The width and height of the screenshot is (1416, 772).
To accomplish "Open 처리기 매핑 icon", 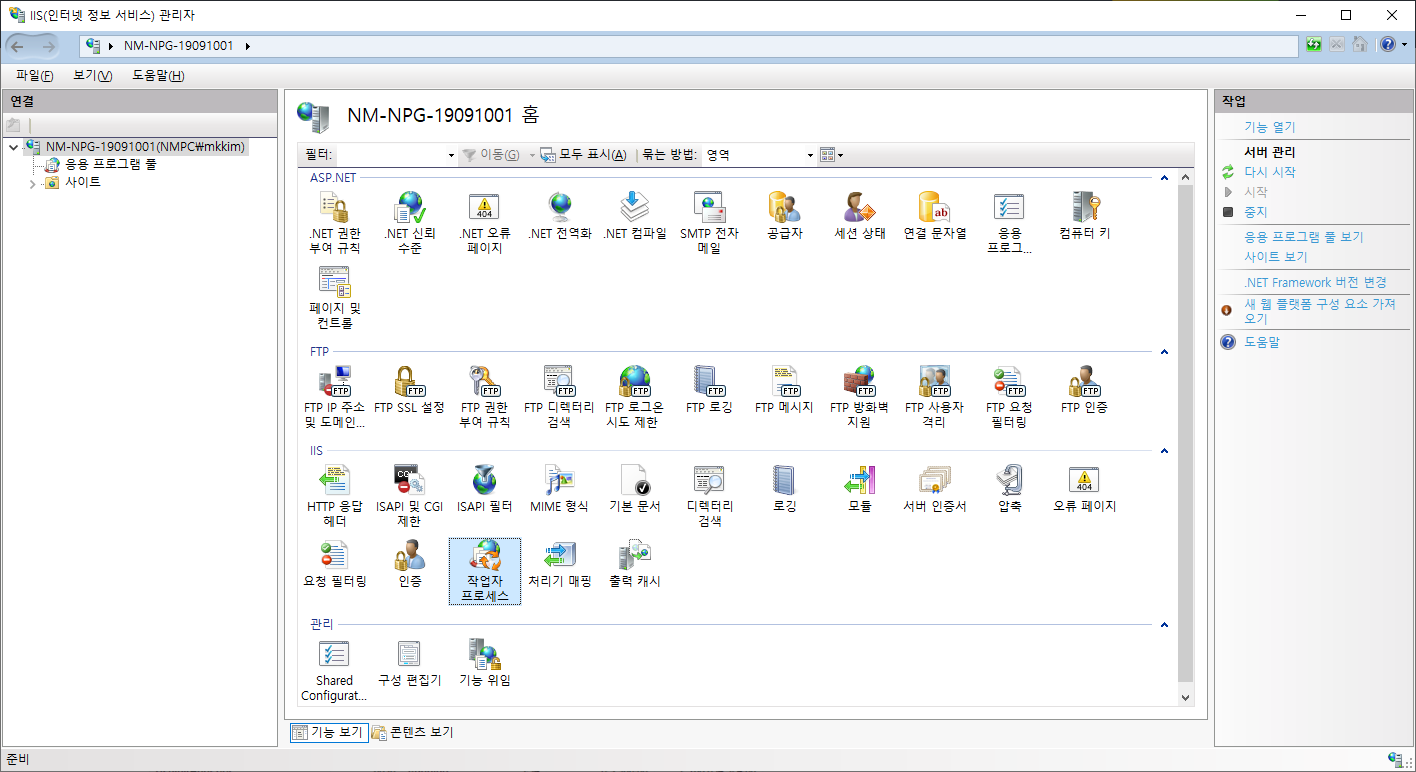I will click(x=559, y=565).
